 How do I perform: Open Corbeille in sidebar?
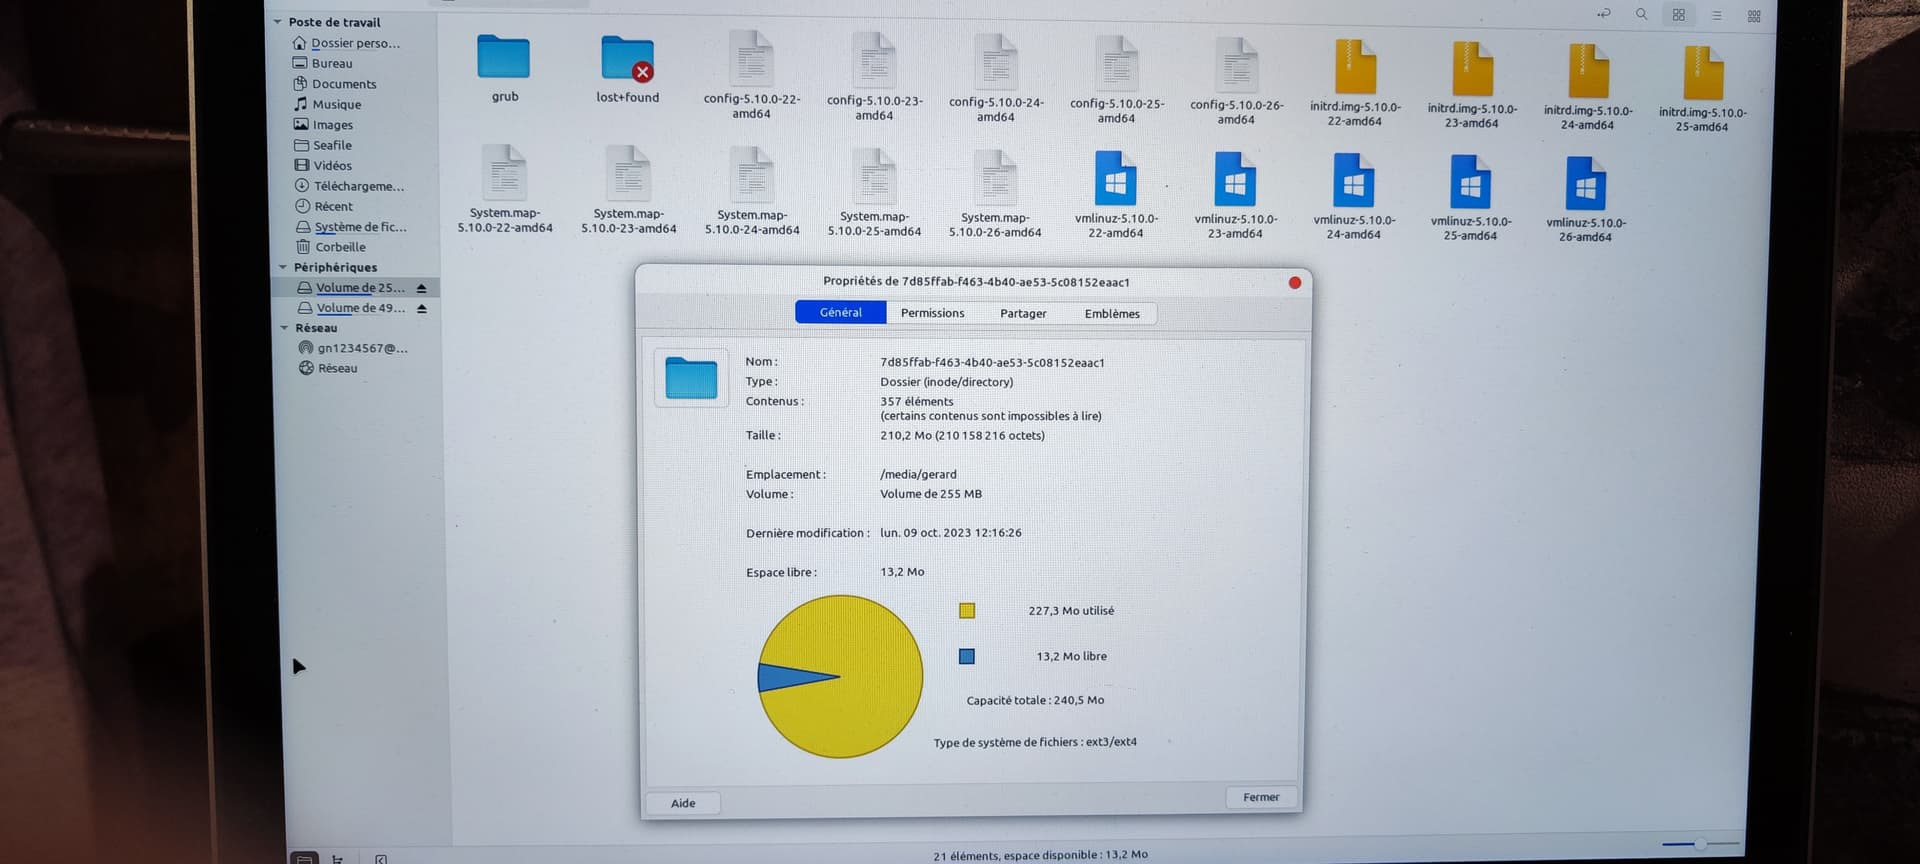[x=331, y=247]
